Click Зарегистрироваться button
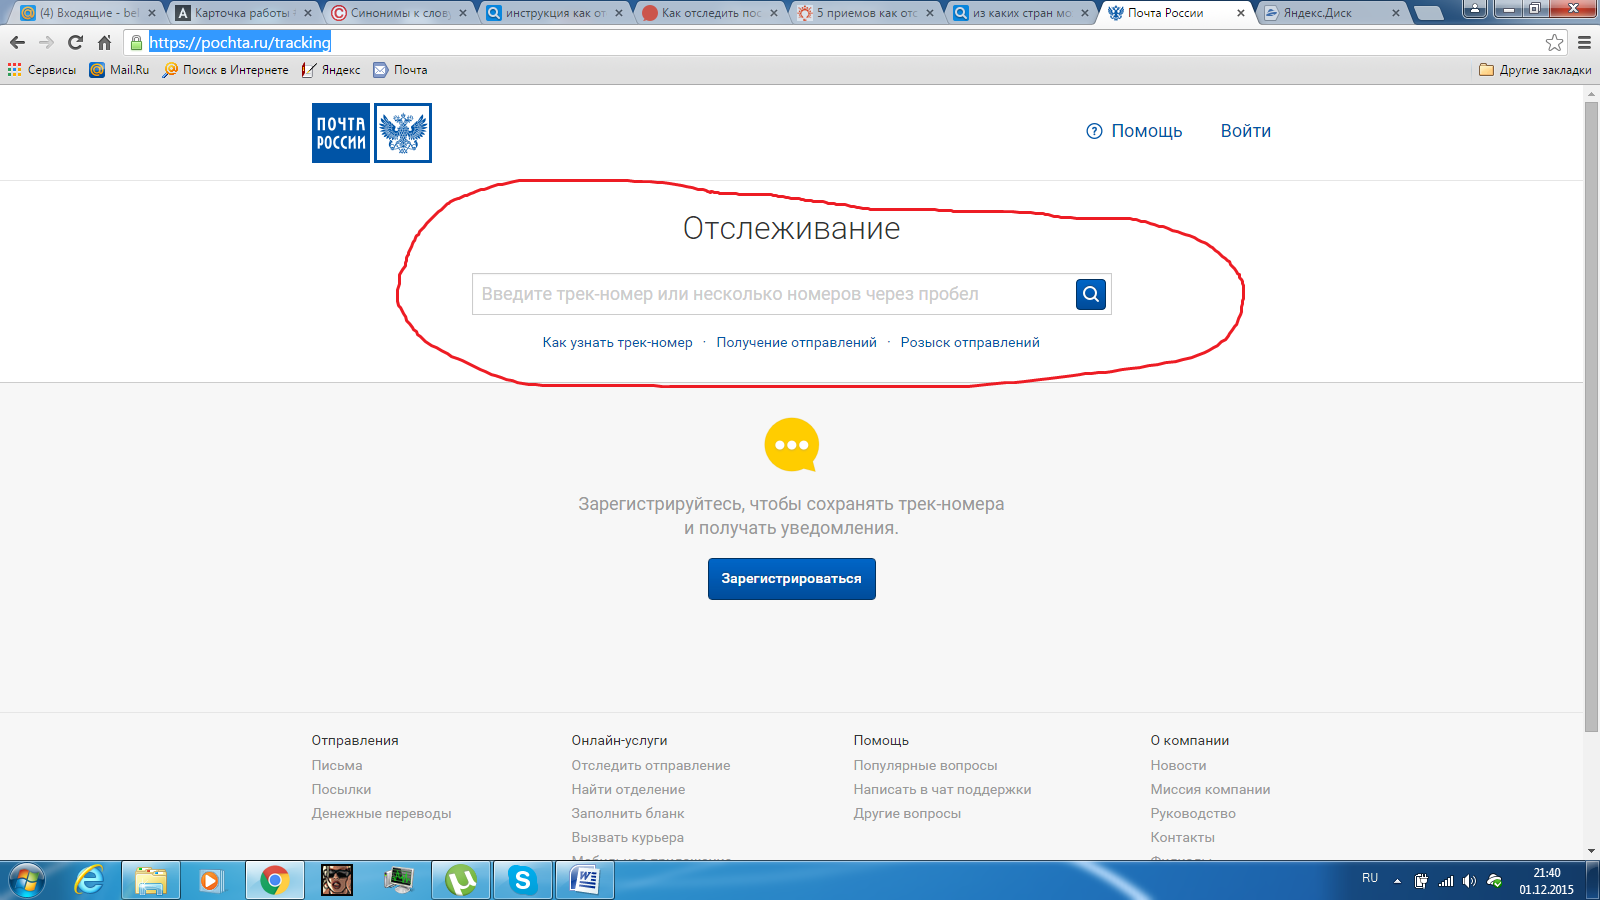This screenshot has height=900, width=1600. (x=792, y=579)
